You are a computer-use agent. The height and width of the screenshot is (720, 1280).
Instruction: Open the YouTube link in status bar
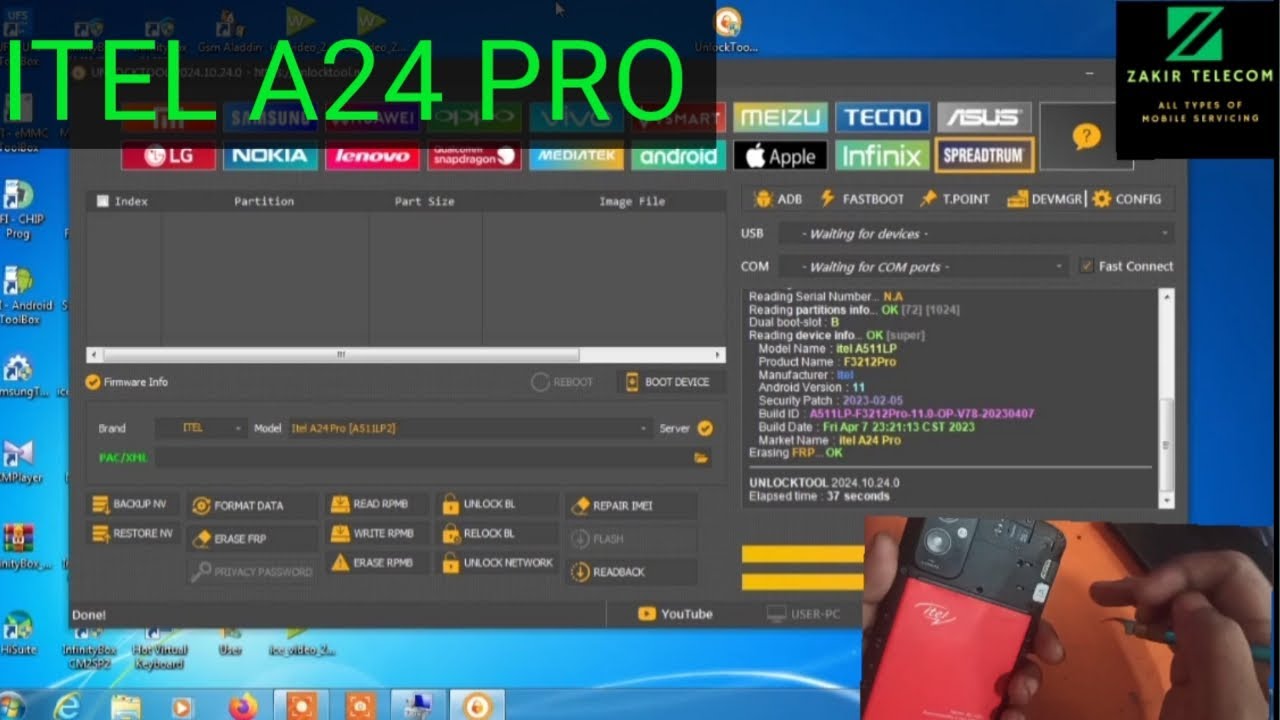click(676, 614)
